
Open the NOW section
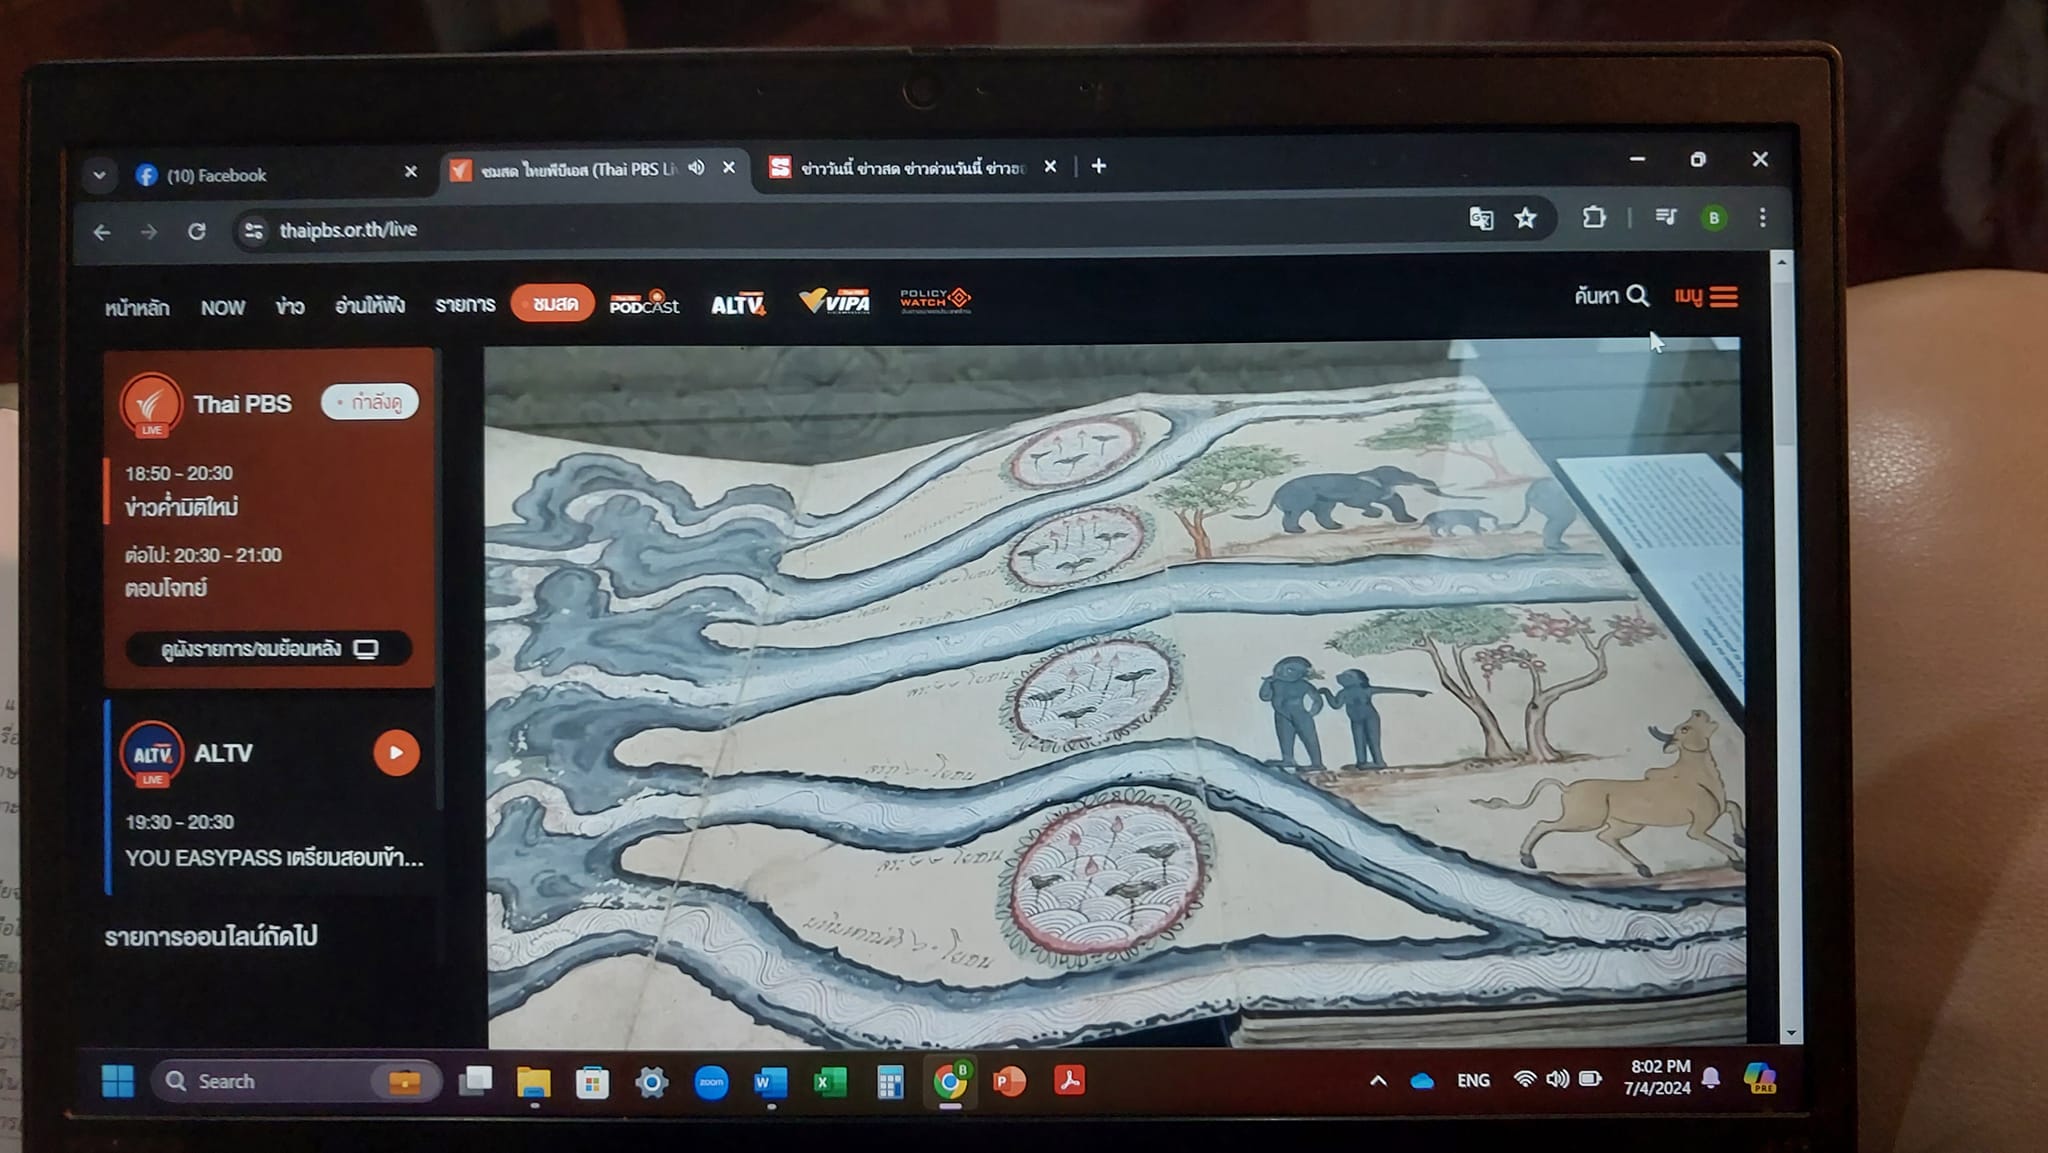point(223,307)
